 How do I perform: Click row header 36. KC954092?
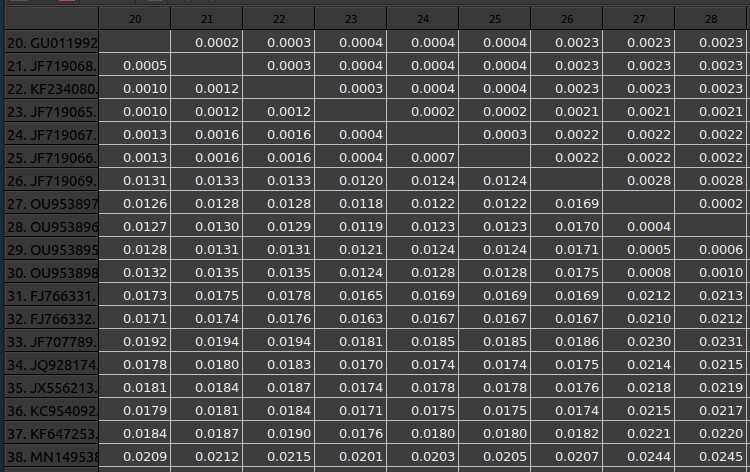52,410
